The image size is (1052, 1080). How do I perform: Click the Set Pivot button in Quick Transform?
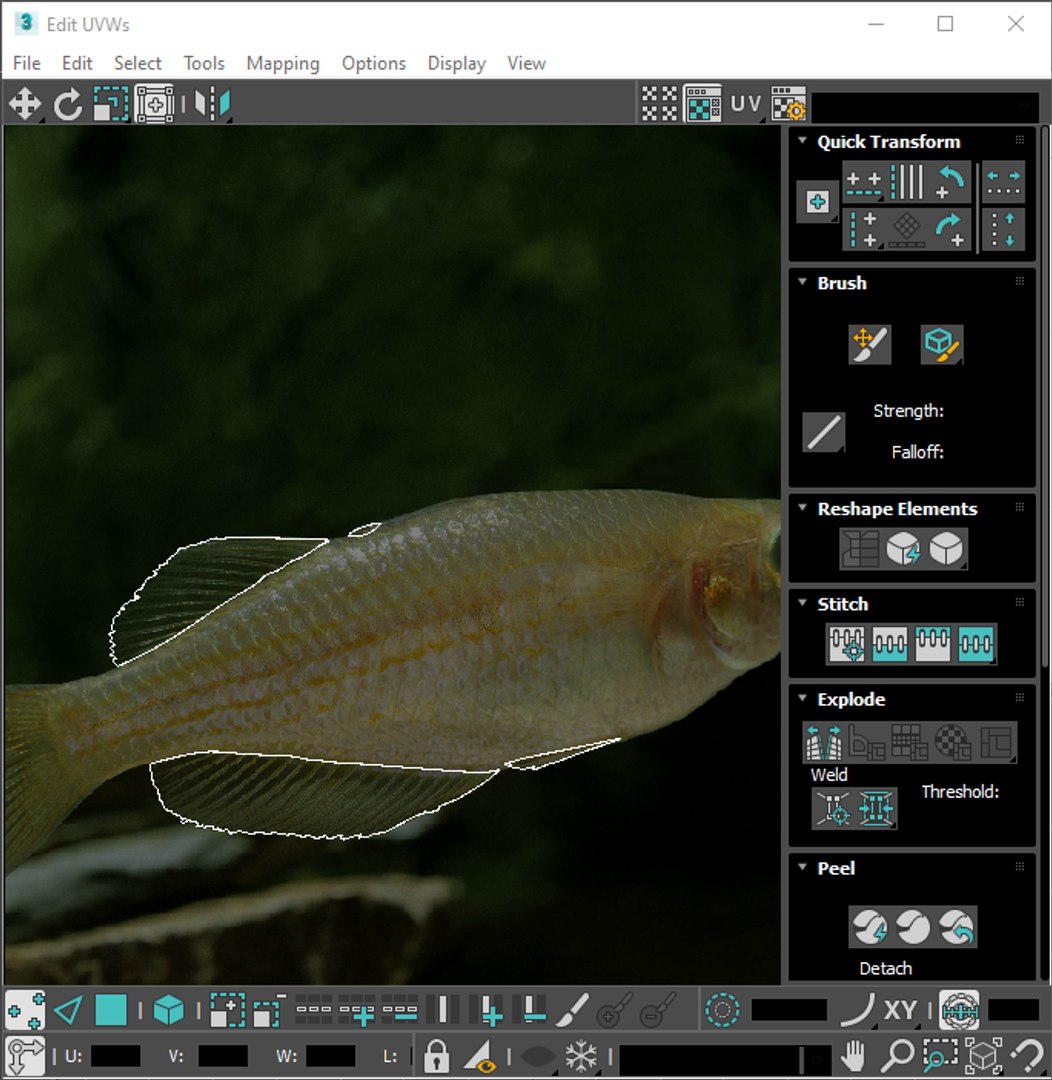pos(817,202)
